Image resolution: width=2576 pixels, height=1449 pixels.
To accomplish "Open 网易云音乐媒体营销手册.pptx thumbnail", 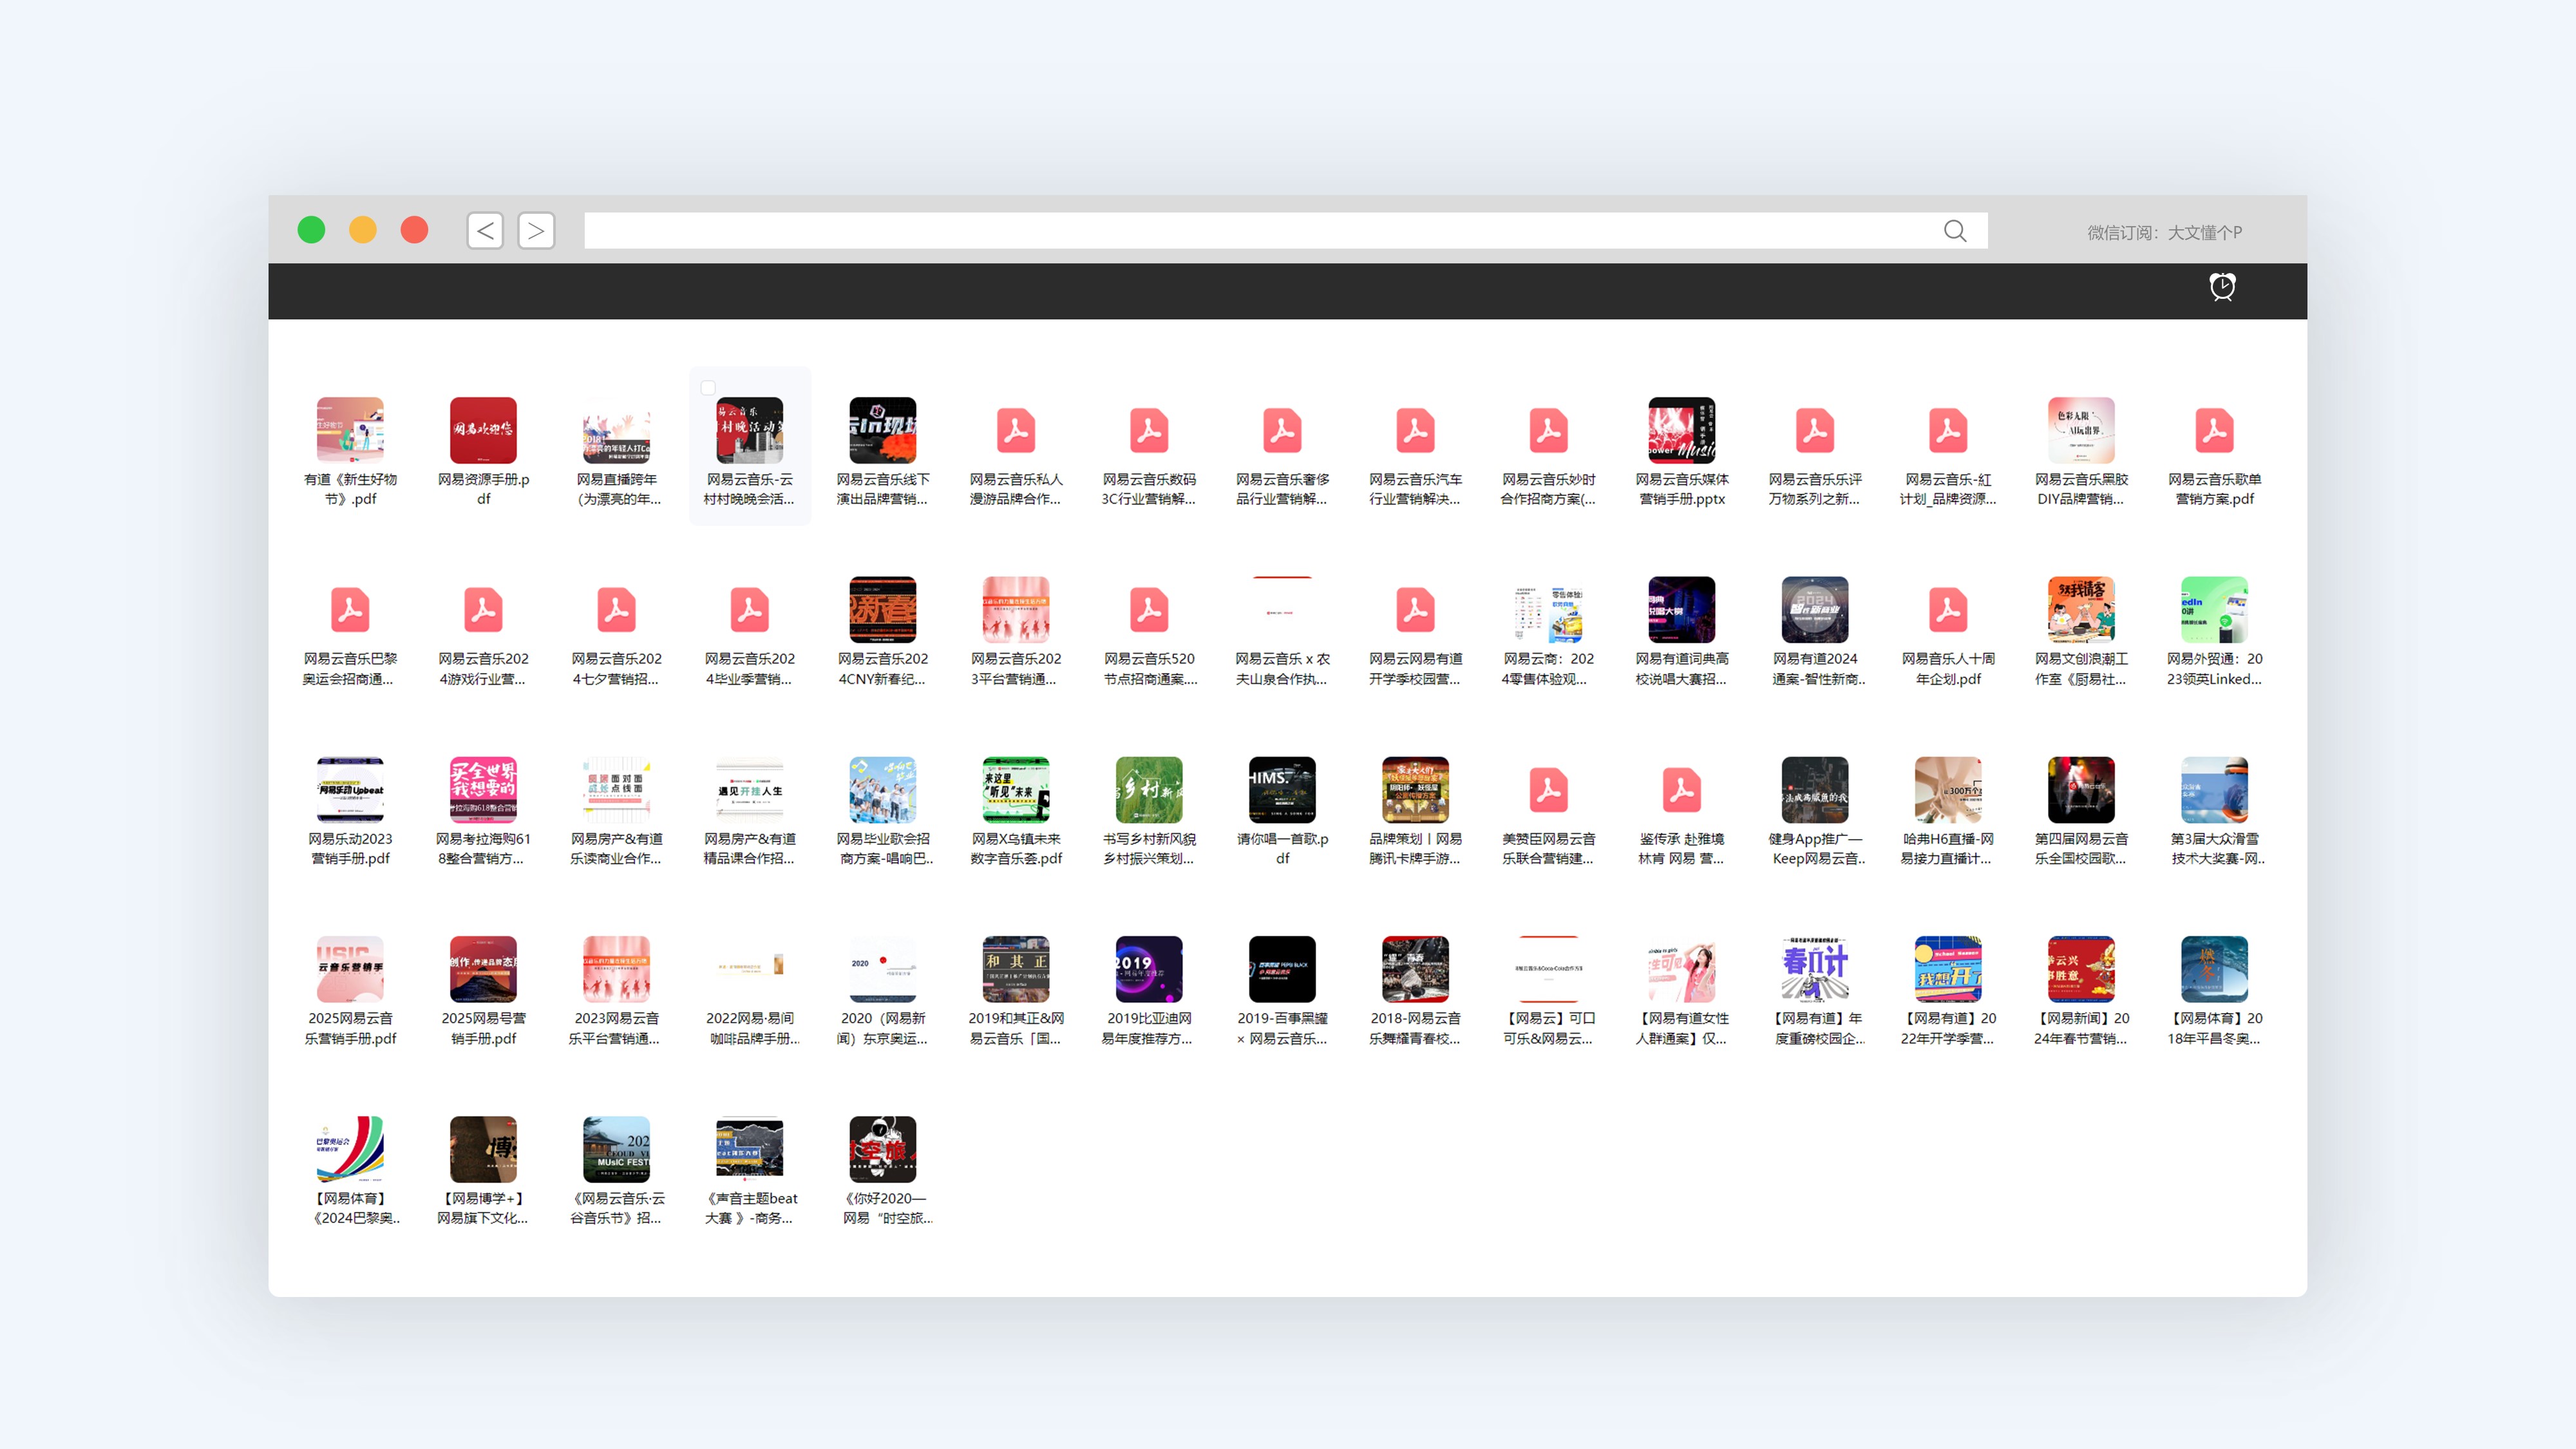I will 1681,431.
